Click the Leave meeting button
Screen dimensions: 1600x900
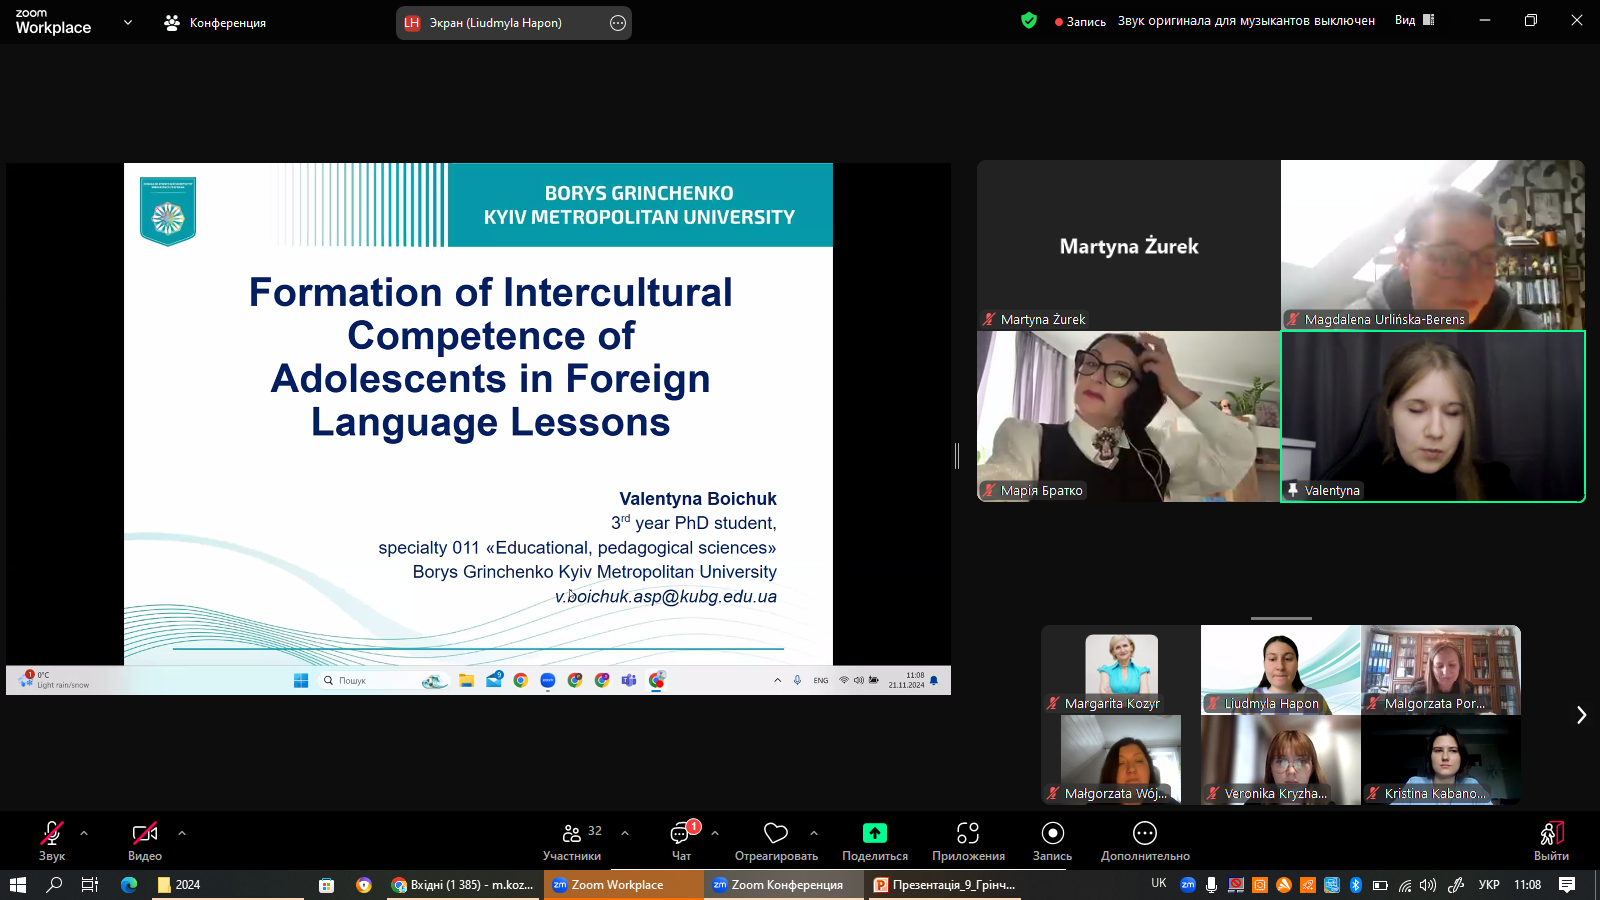click(x=1551, y=835)
